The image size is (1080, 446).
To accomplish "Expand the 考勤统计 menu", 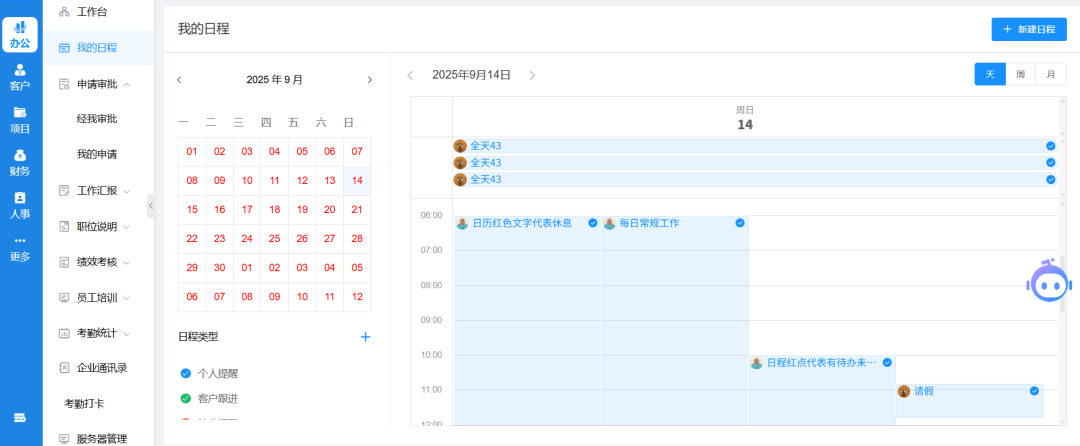I will click(127, 333).
